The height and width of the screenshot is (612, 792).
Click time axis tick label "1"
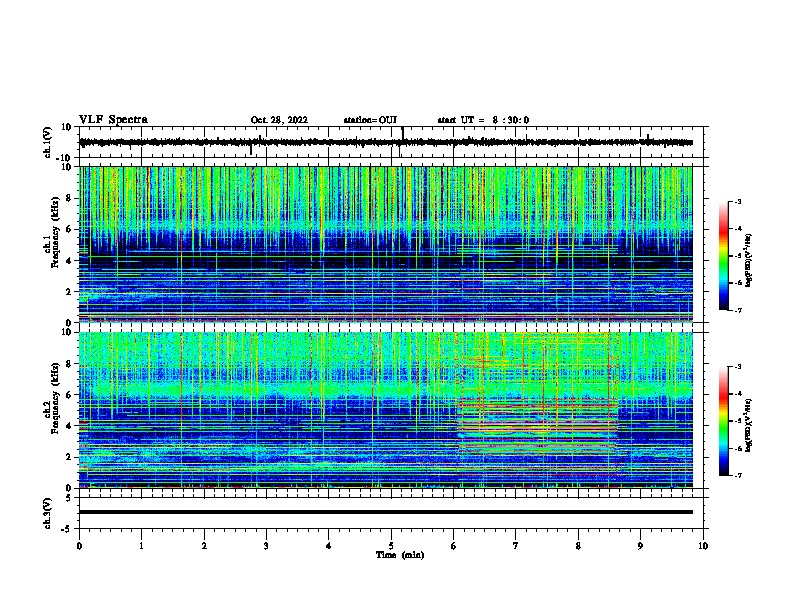pos(141,546)
